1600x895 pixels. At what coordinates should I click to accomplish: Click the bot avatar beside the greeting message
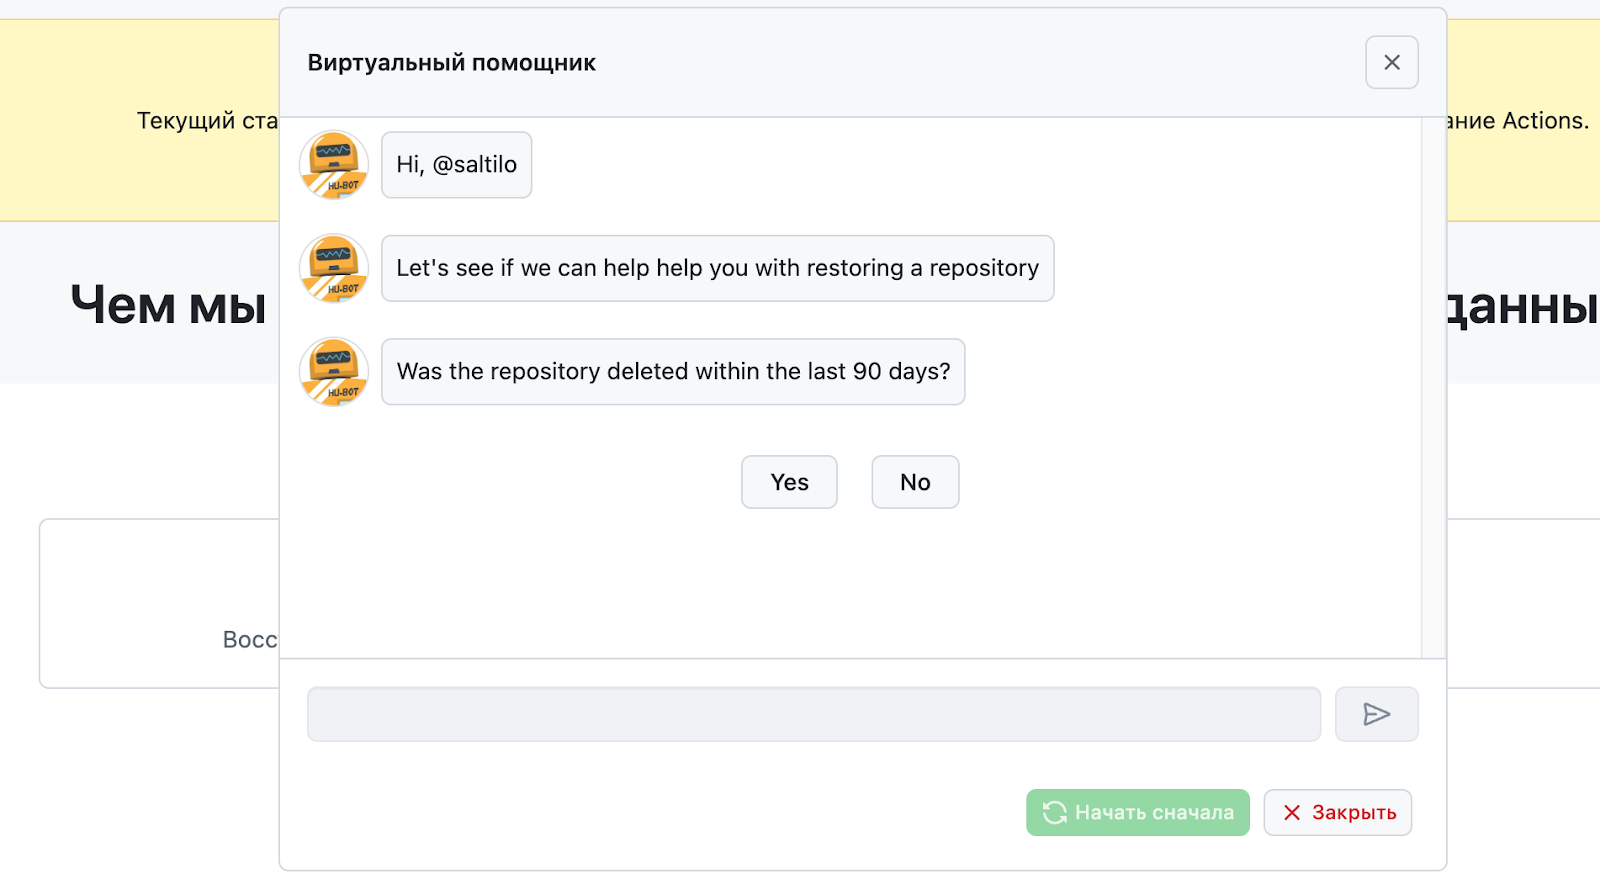point(334,165)
